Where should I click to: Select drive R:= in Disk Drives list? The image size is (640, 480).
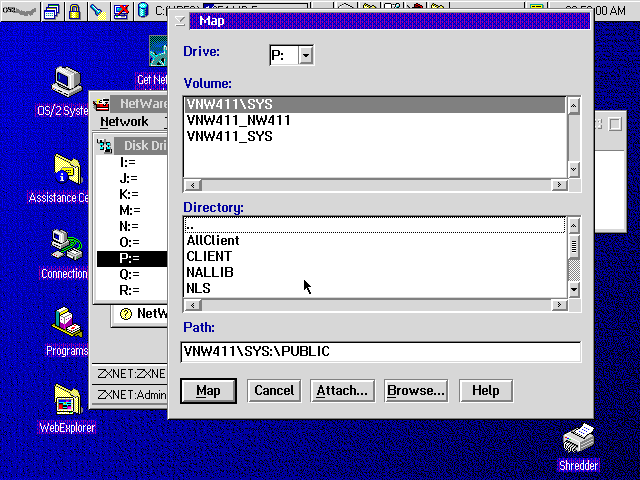[x=131, y=290]
